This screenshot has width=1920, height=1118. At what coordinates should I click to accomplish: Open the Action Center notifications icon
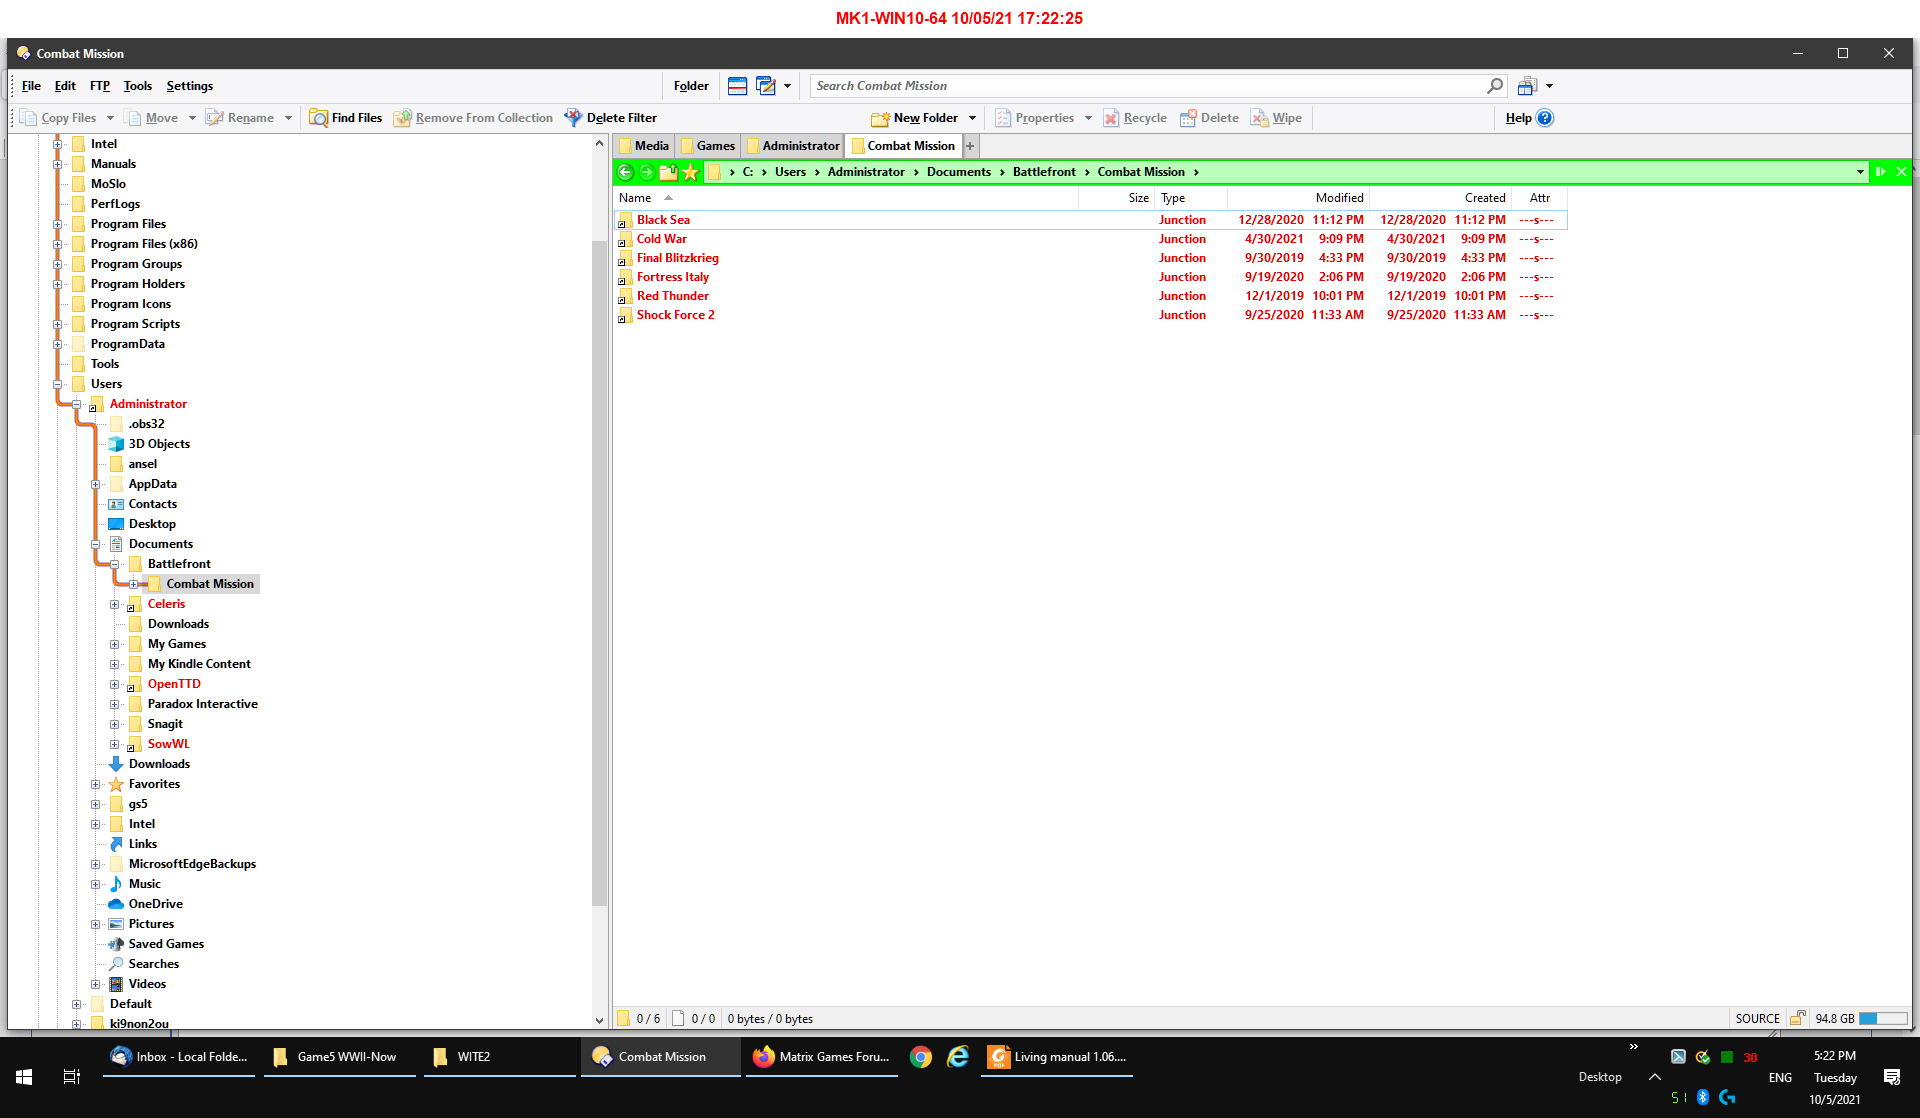pyautogui.click(x=1892, y=1077)
